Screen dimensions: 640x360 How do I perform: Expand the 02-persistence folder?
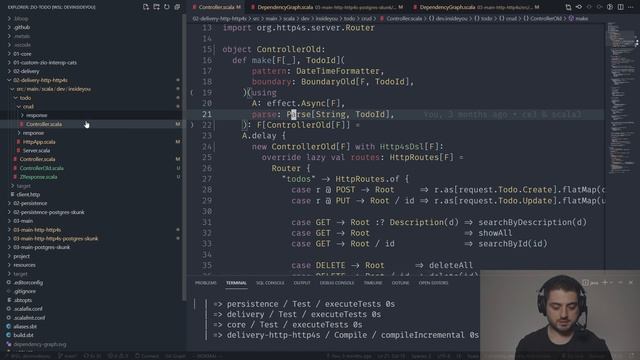9,203
